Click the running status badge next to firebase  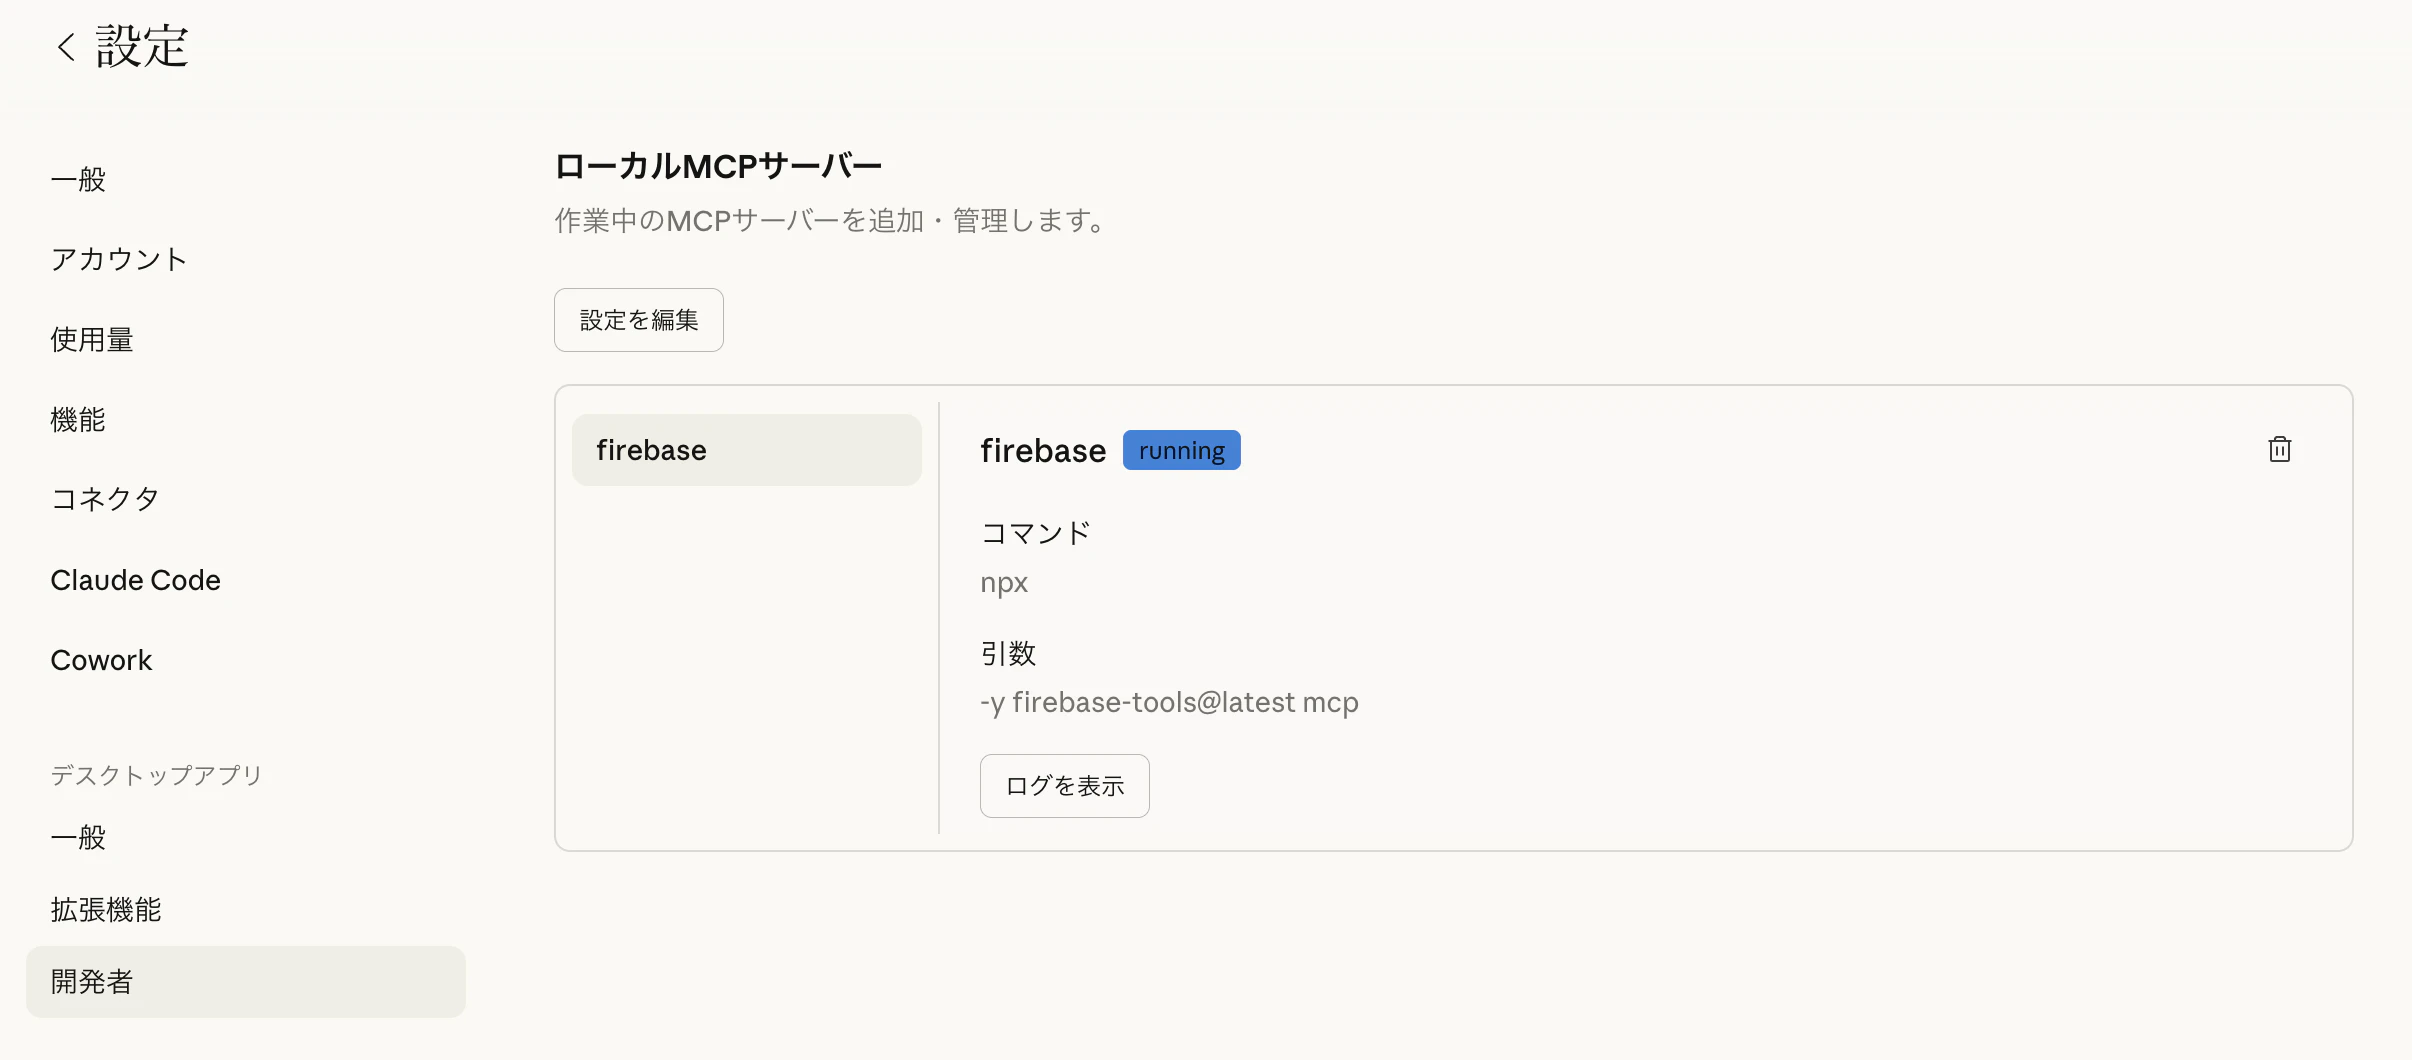coord(1181,449)
